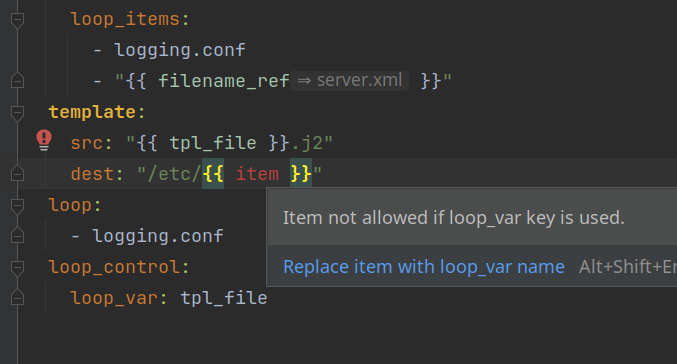Click the red error lightbulb icon

click(44, 140)
